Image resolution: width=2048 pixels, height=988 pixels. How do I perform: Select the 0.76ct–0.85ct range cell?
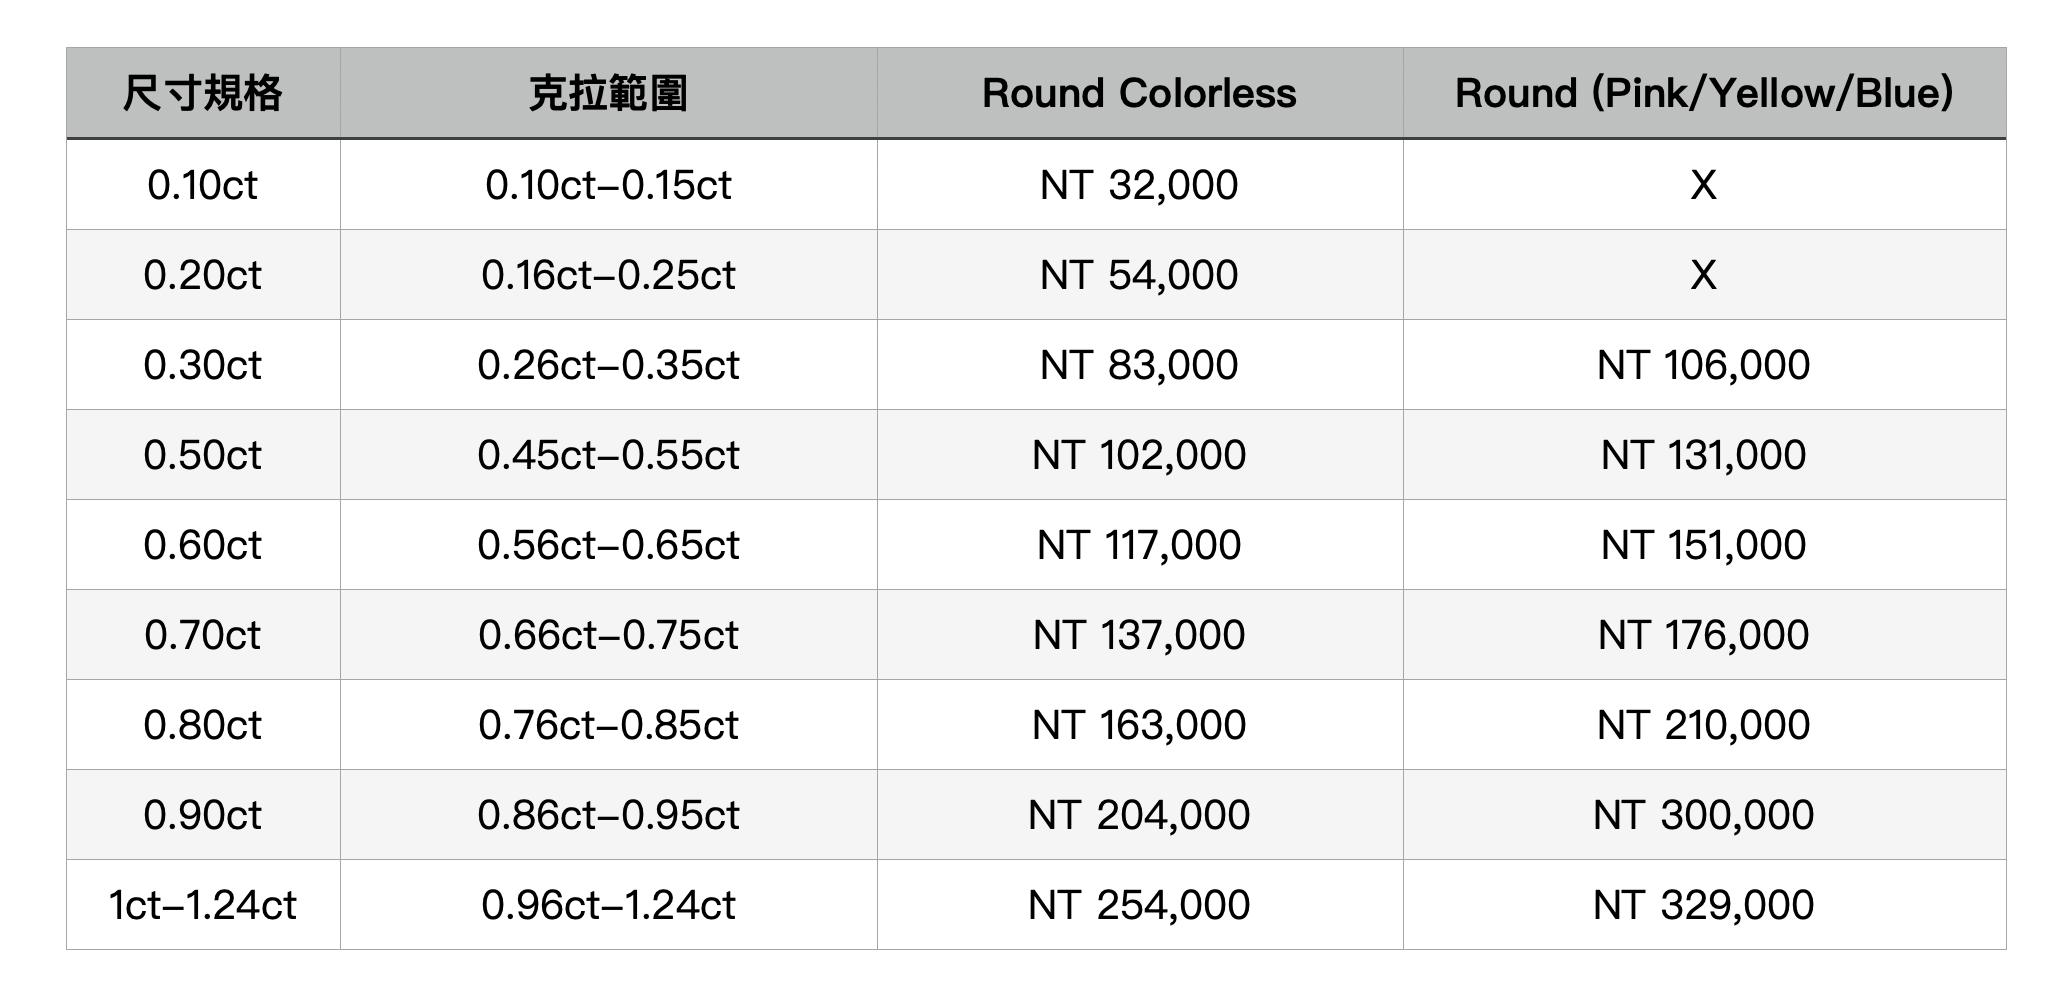tap(608, 725)
